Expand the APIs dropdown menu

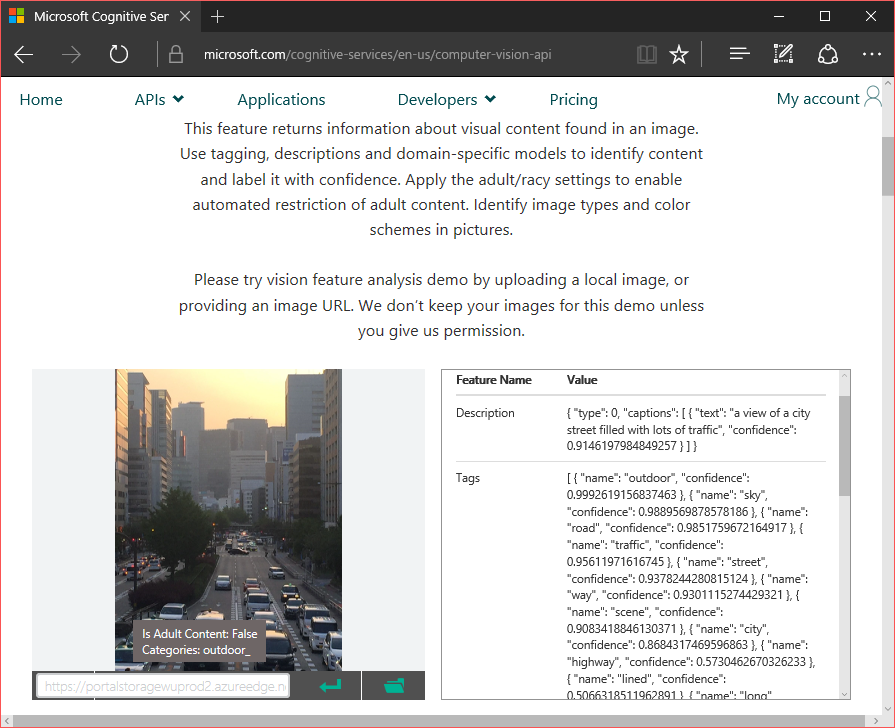pyautogui.click(x=159, y=99)
